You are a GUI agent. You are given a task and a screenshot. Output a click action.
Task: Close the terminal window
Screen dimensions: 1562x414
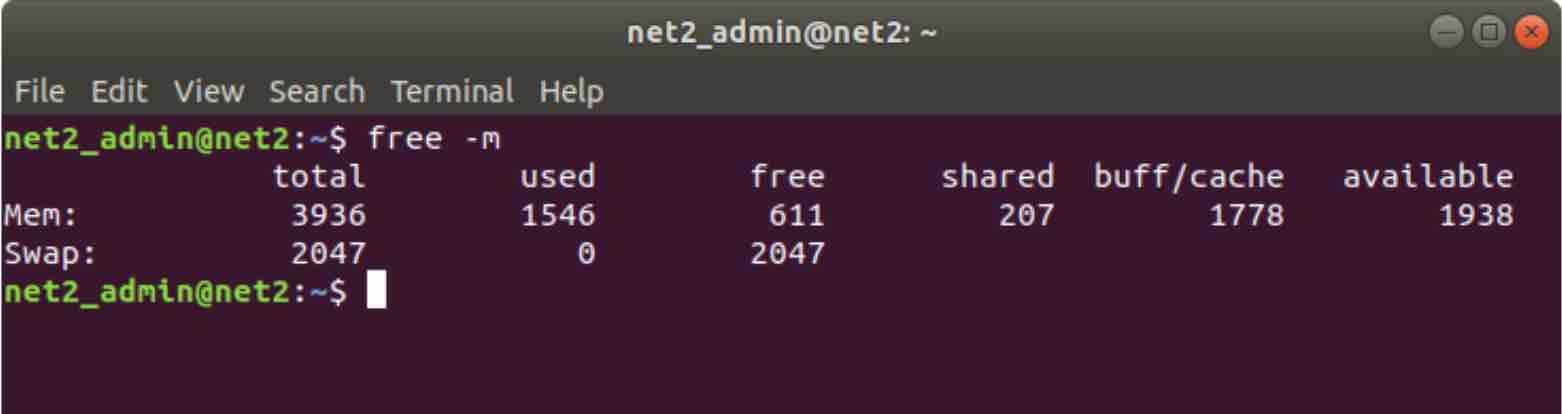tap(1530, 32)
